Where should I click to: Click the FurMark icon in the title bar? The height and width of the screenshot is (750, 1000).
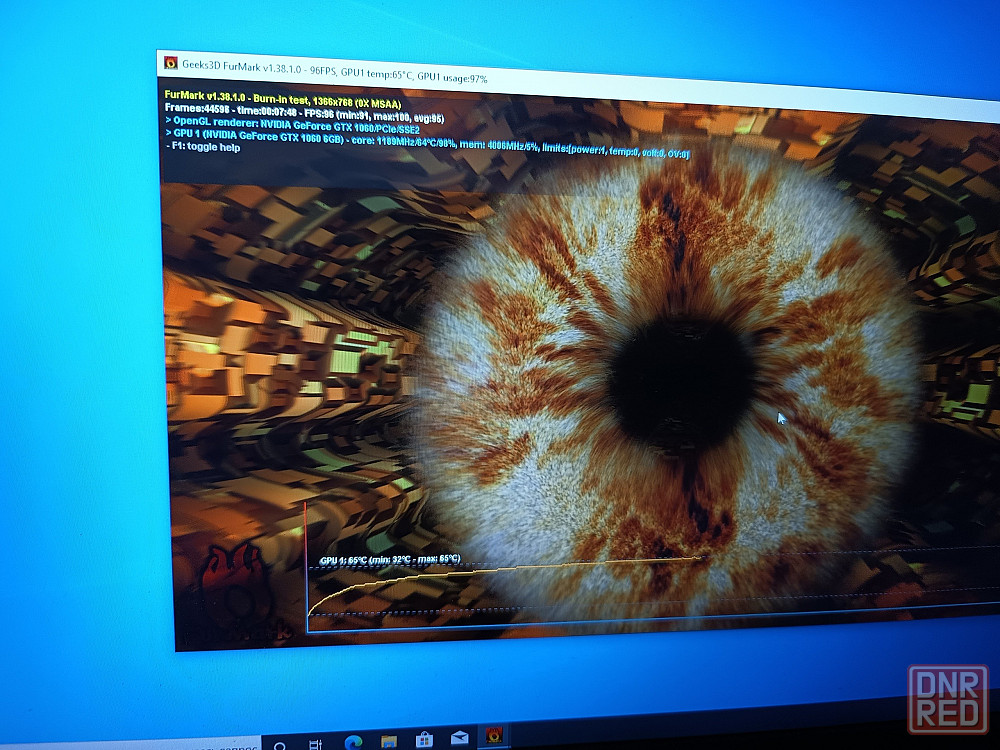tap(170, 62)
